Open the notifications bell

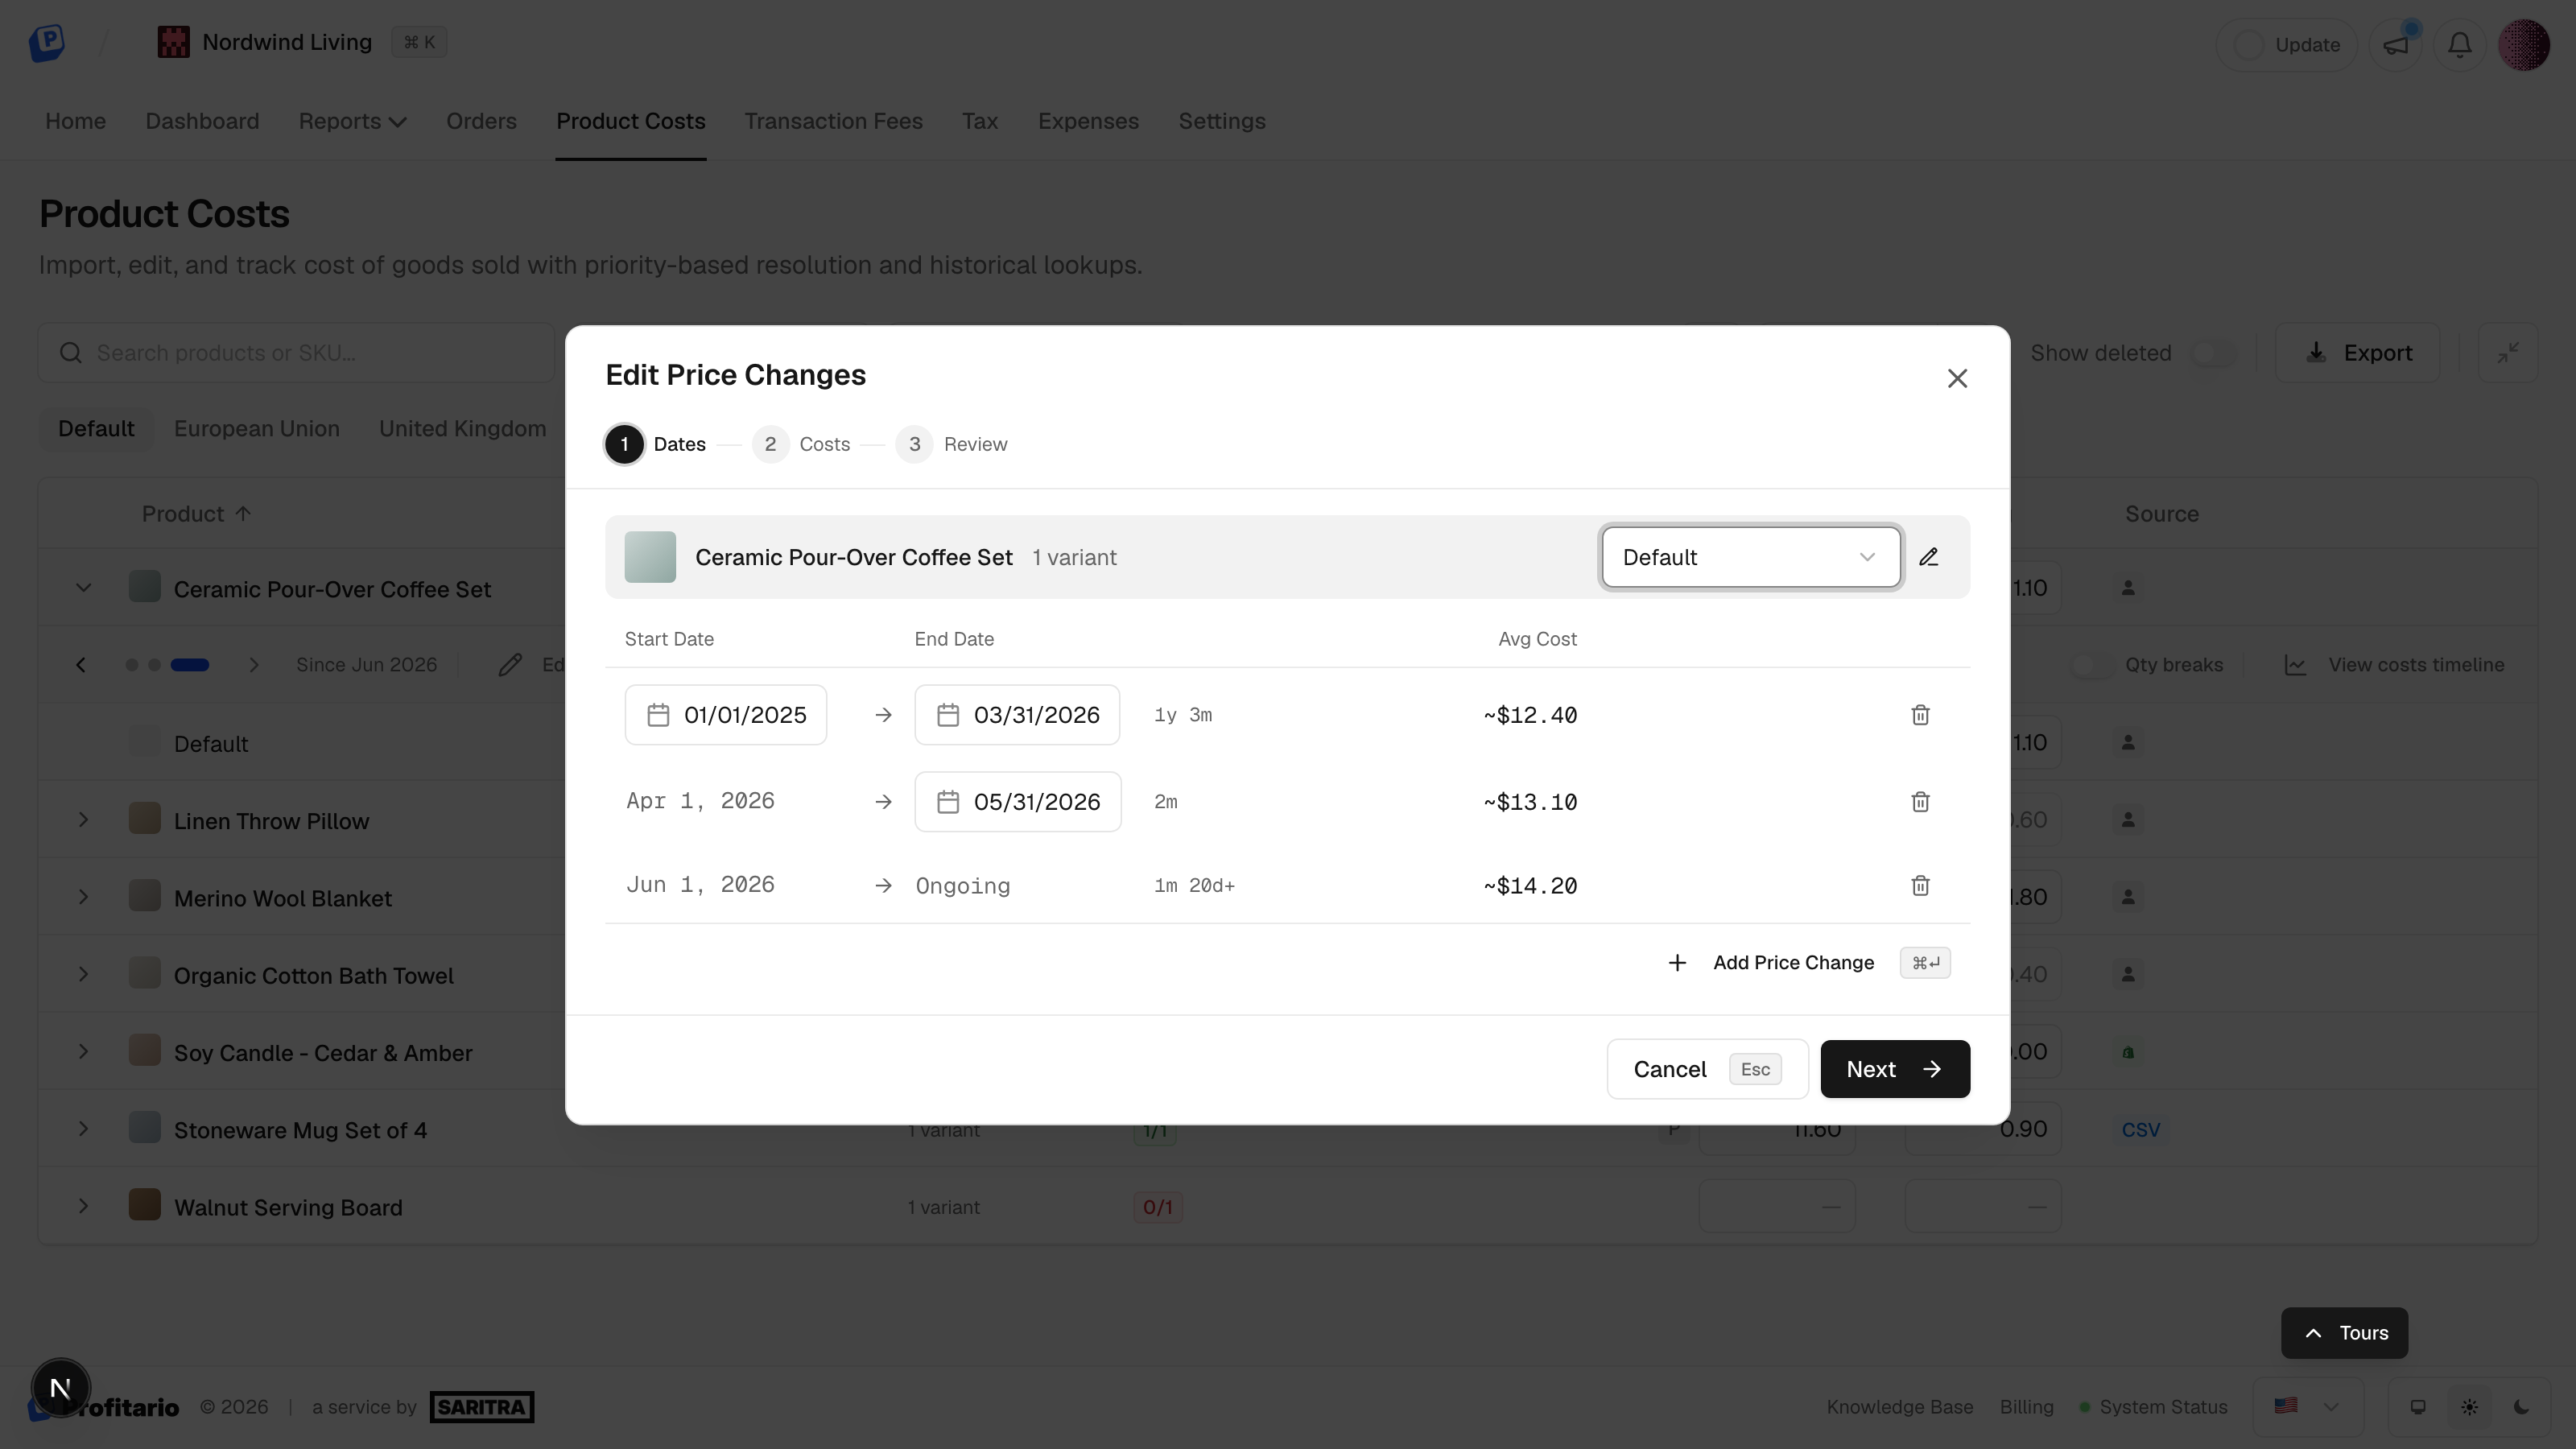coord(2460,45)
